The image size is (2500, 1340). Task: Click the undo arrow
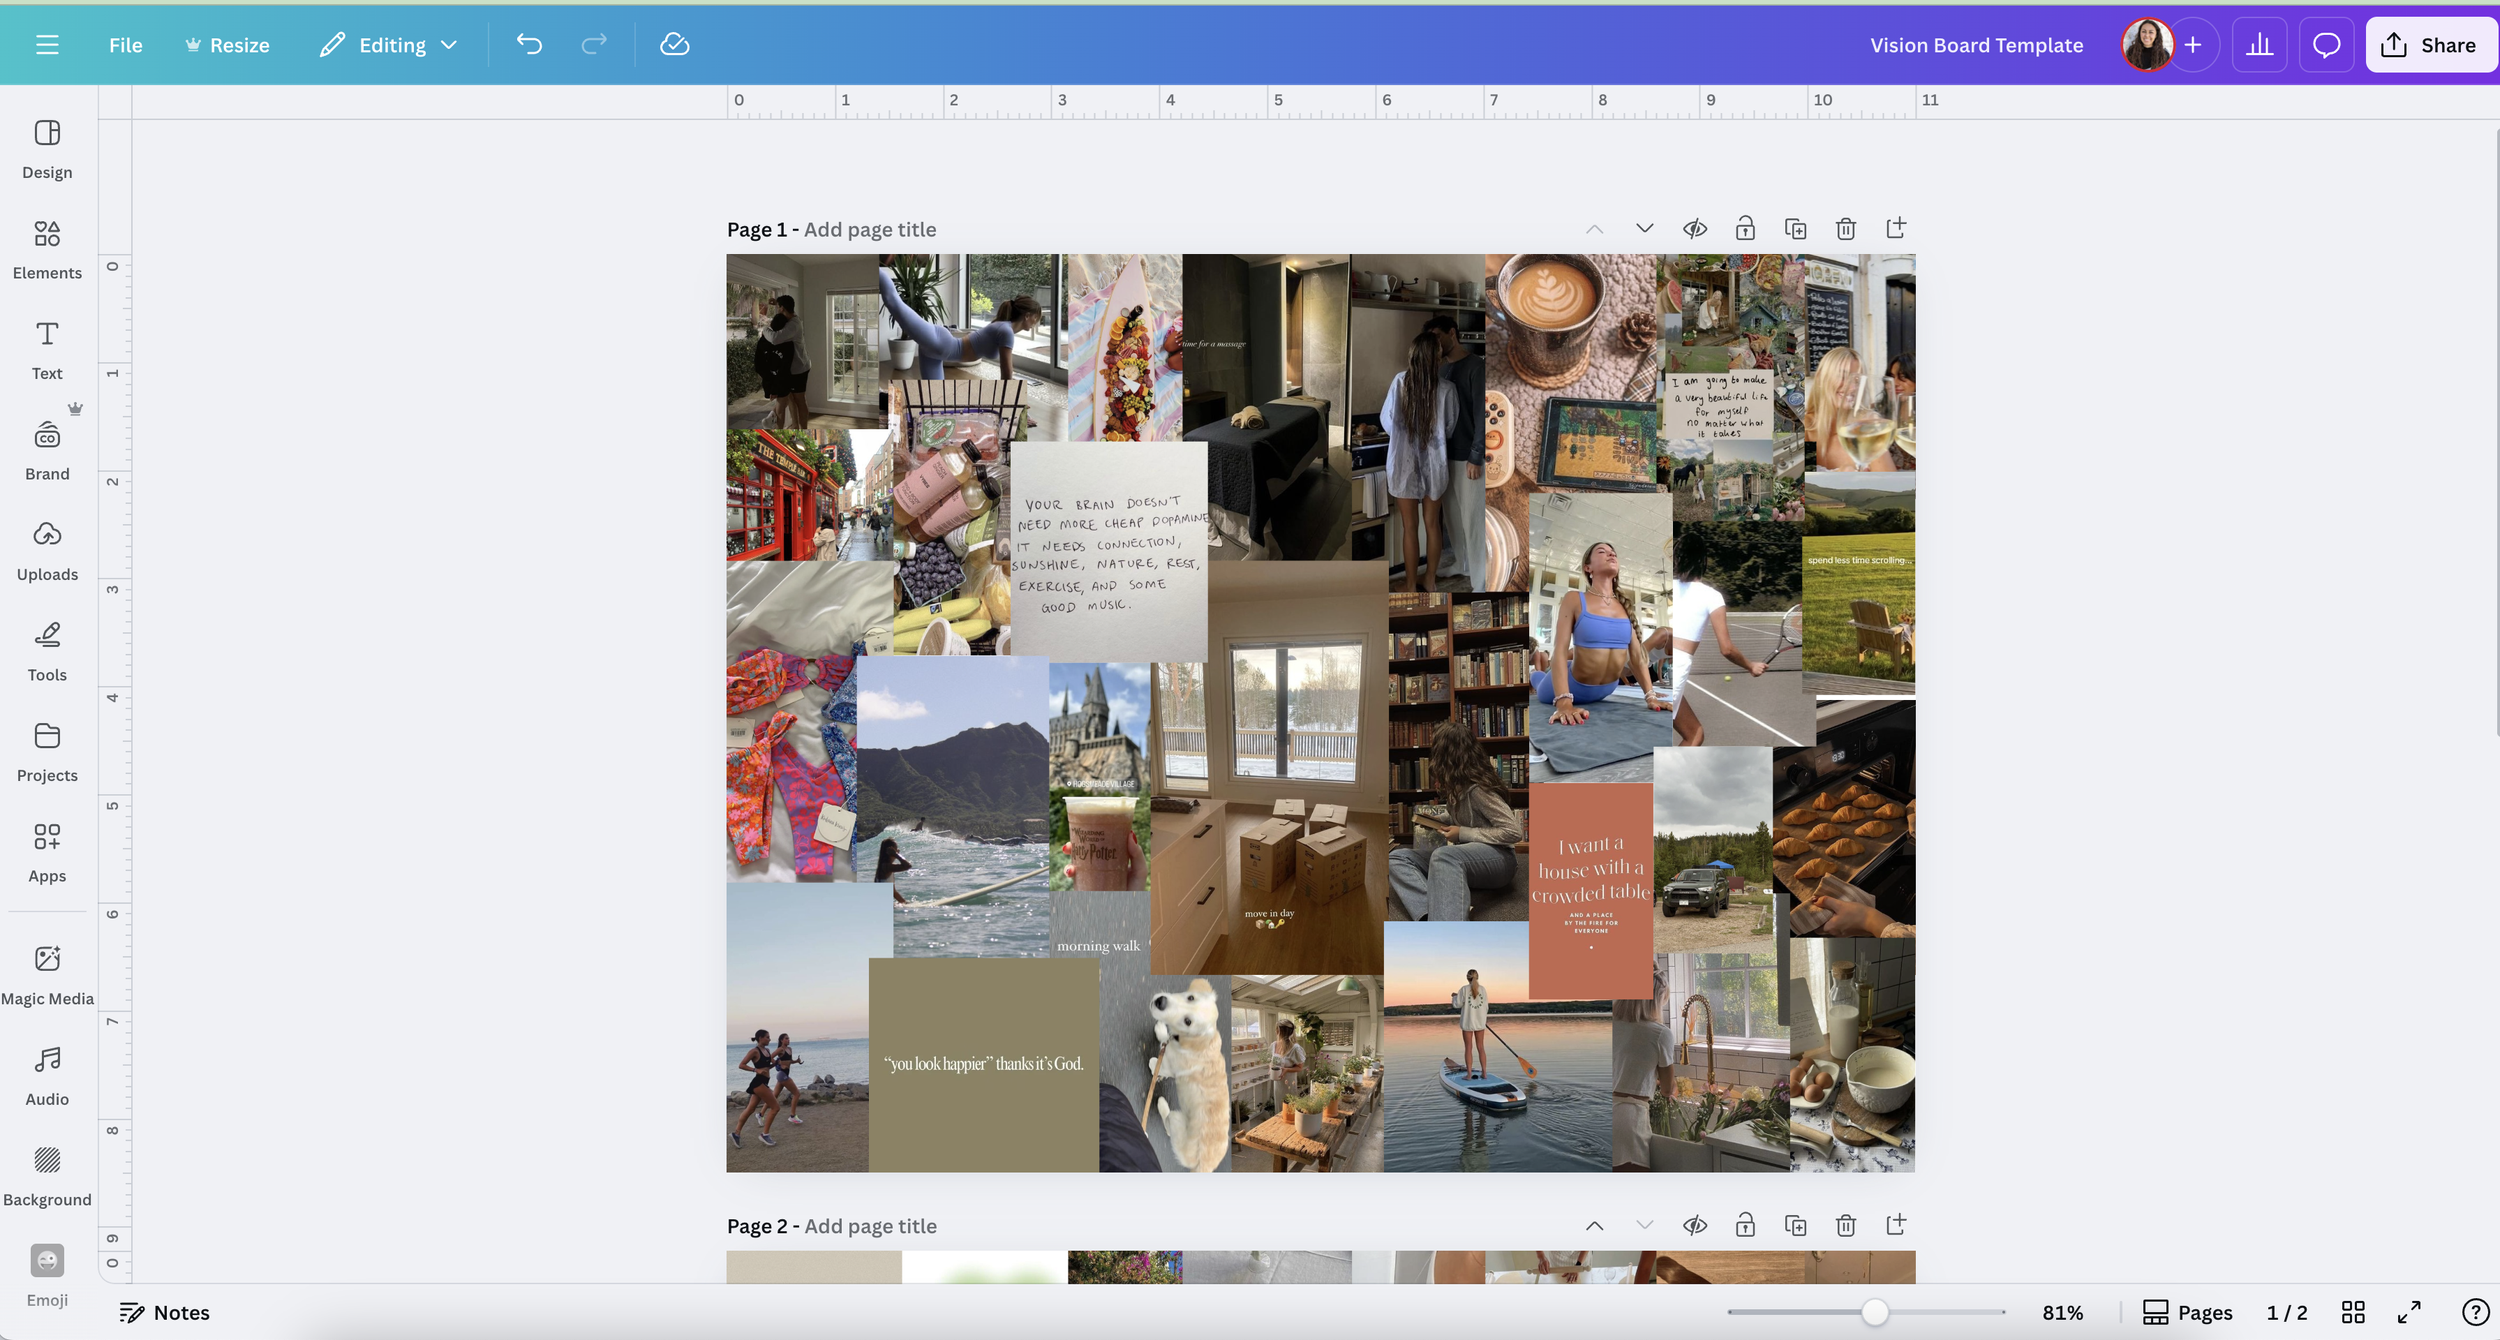tap(529, 45)
